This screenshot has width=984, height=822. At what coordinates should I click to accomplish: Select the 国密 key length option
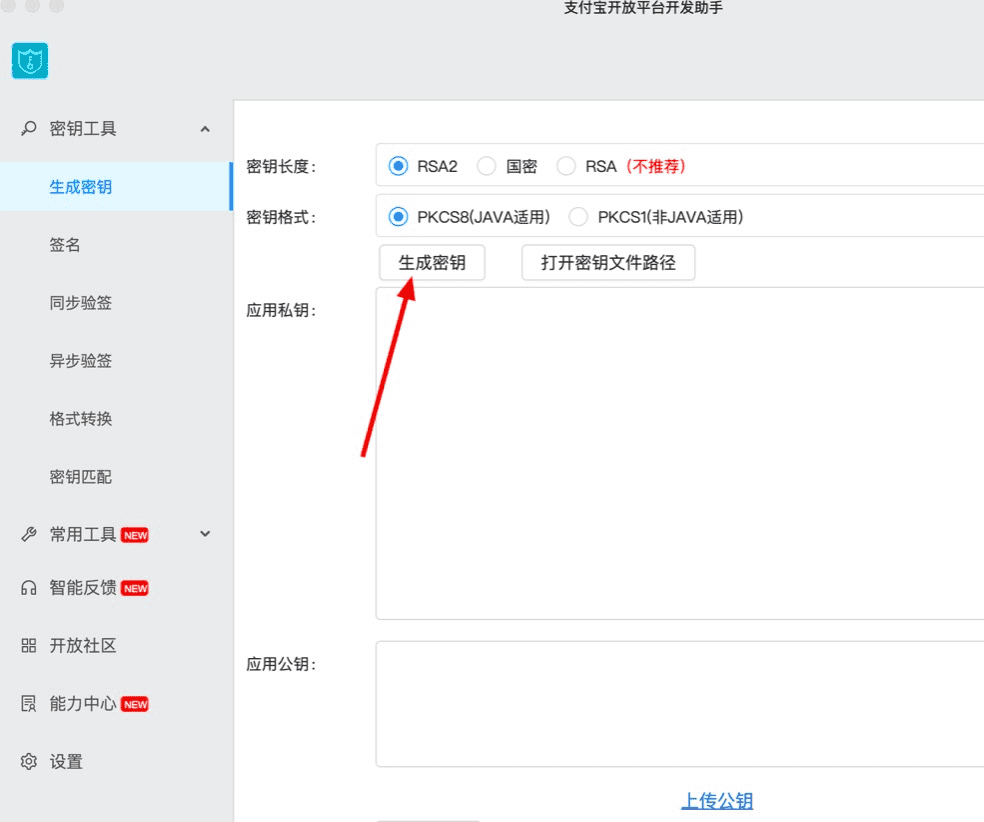pos(486,166)
